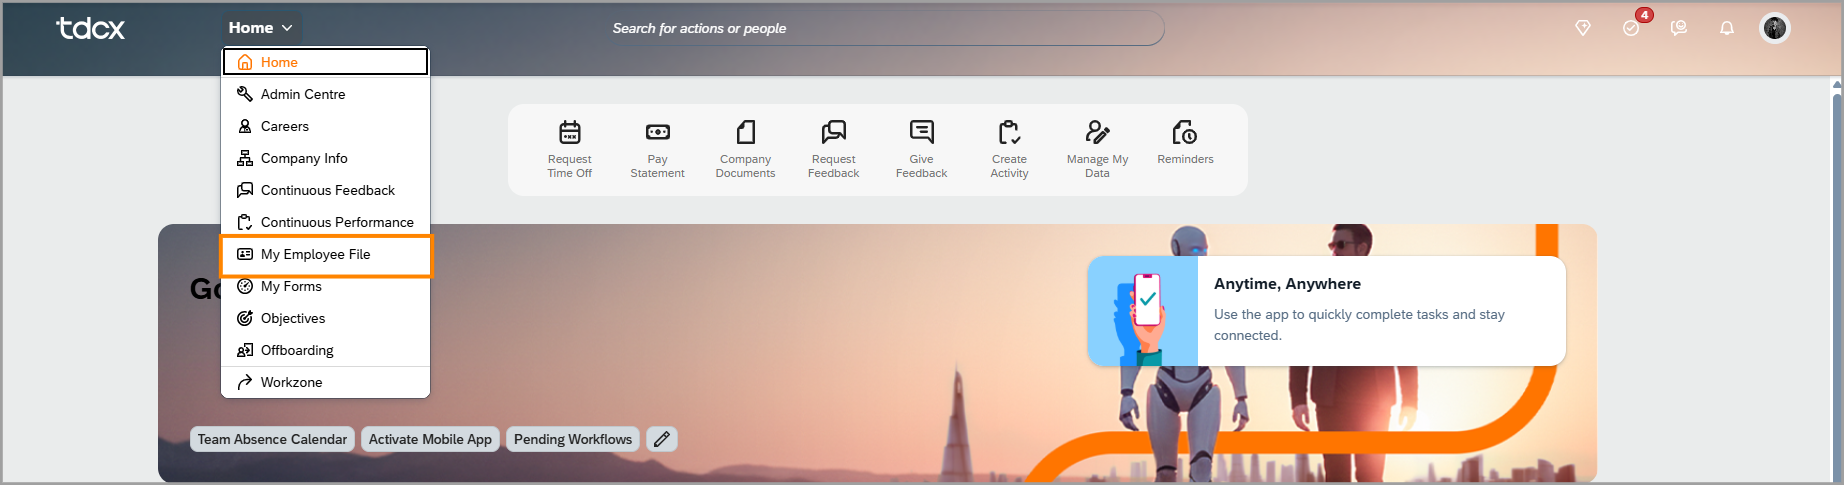Open Request Time Off quick action
1844x485 pixels.
[569, 150]
